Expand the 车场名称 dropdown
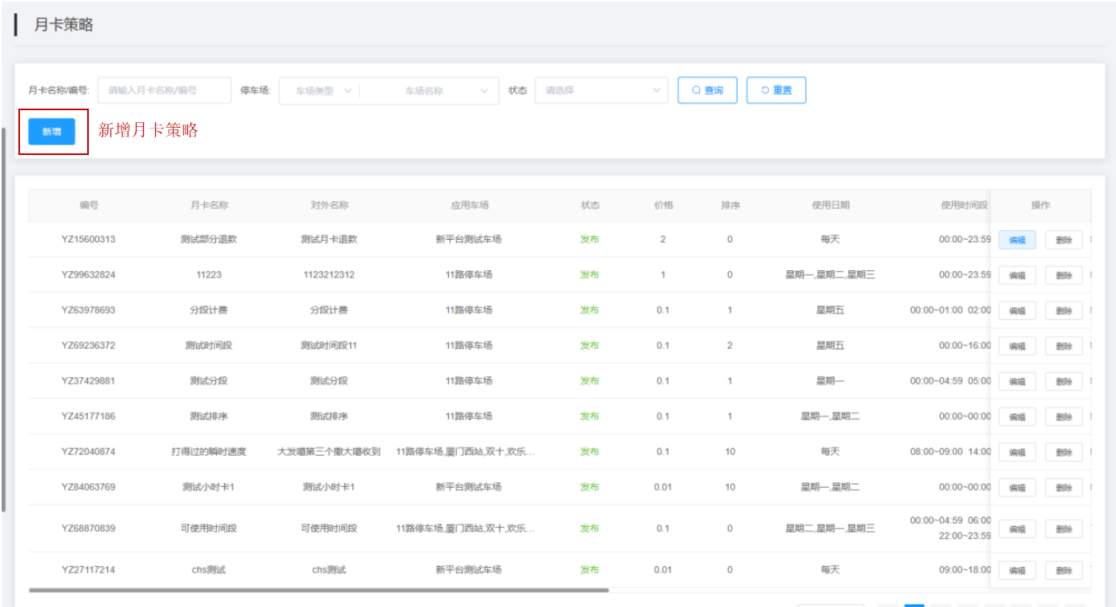 429,90
